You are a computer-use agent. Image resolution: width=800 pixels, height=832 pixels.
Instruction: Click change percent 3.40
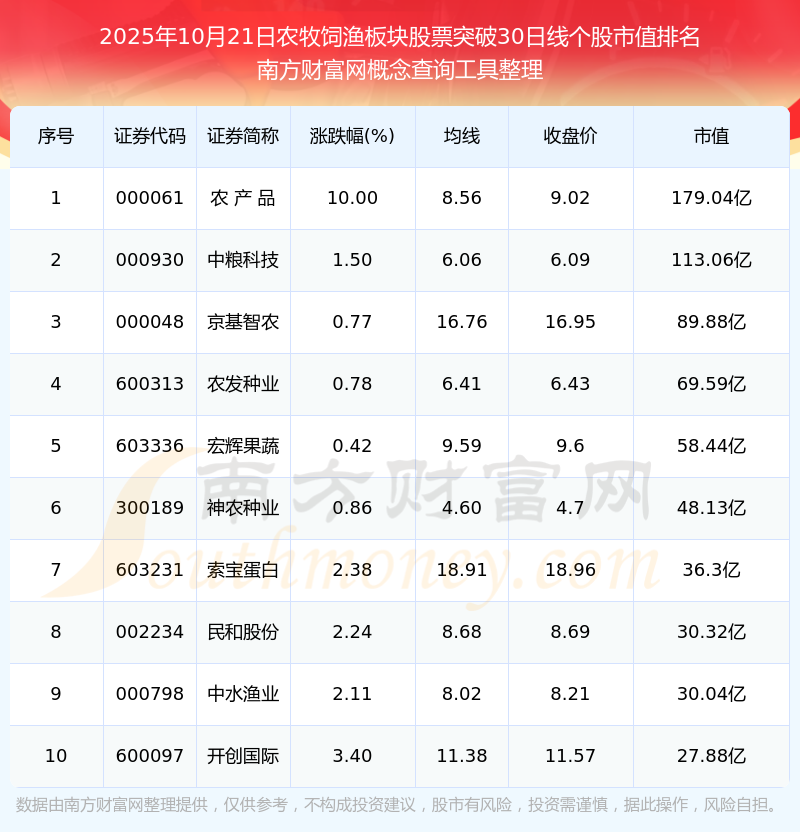[x=352, y=757]
